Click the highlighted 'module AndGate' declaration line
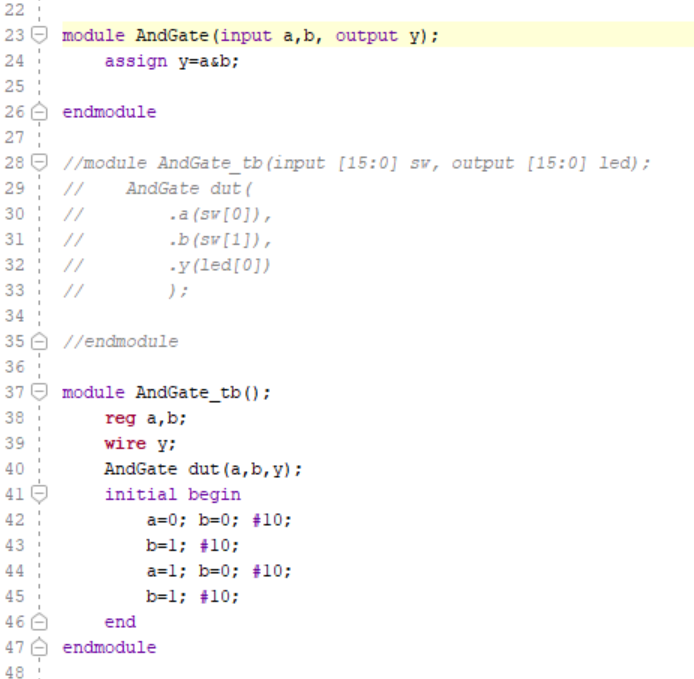Image resolution: width=694 pixels, height=679 pixels. coord(250,35)
